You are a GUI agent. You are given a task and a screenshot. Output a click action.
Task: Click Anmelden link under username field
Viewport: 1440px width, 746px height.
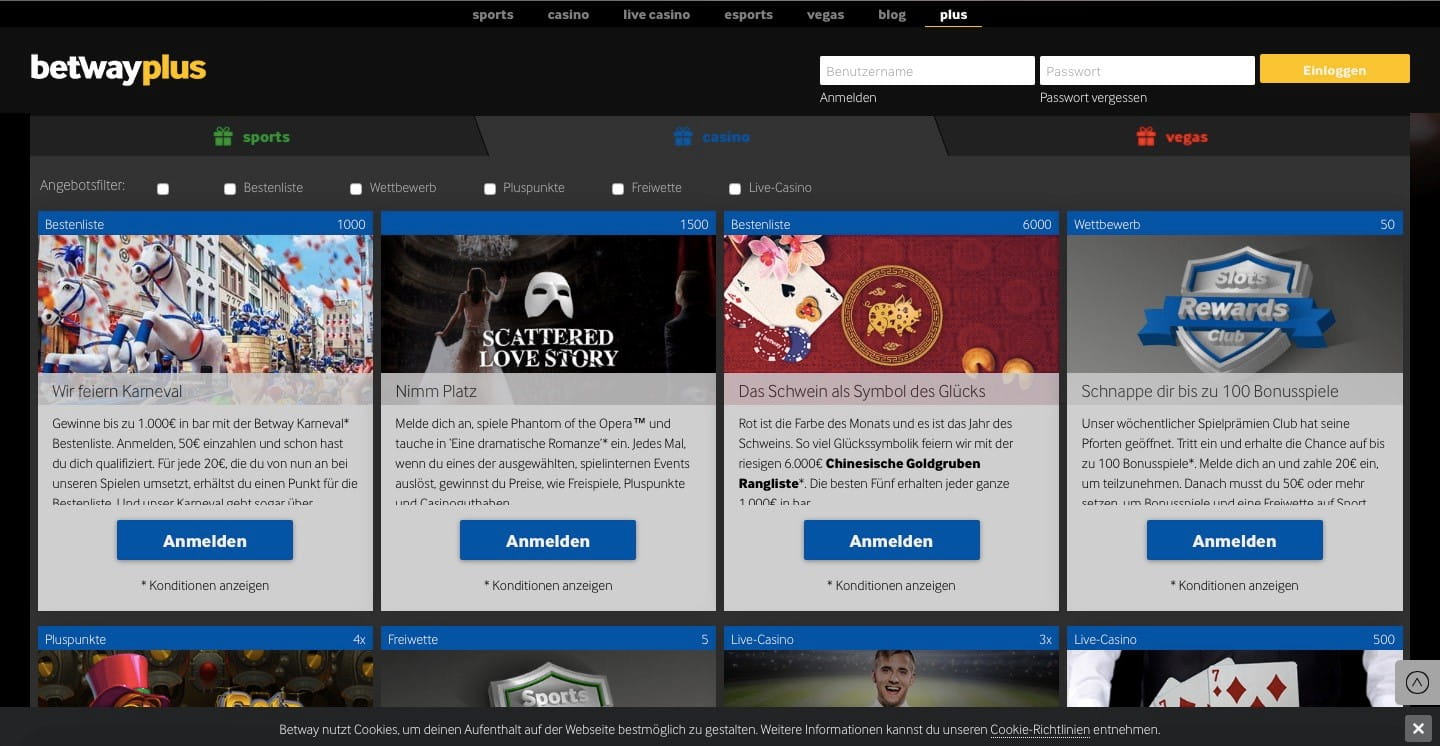tap(848, 97)
